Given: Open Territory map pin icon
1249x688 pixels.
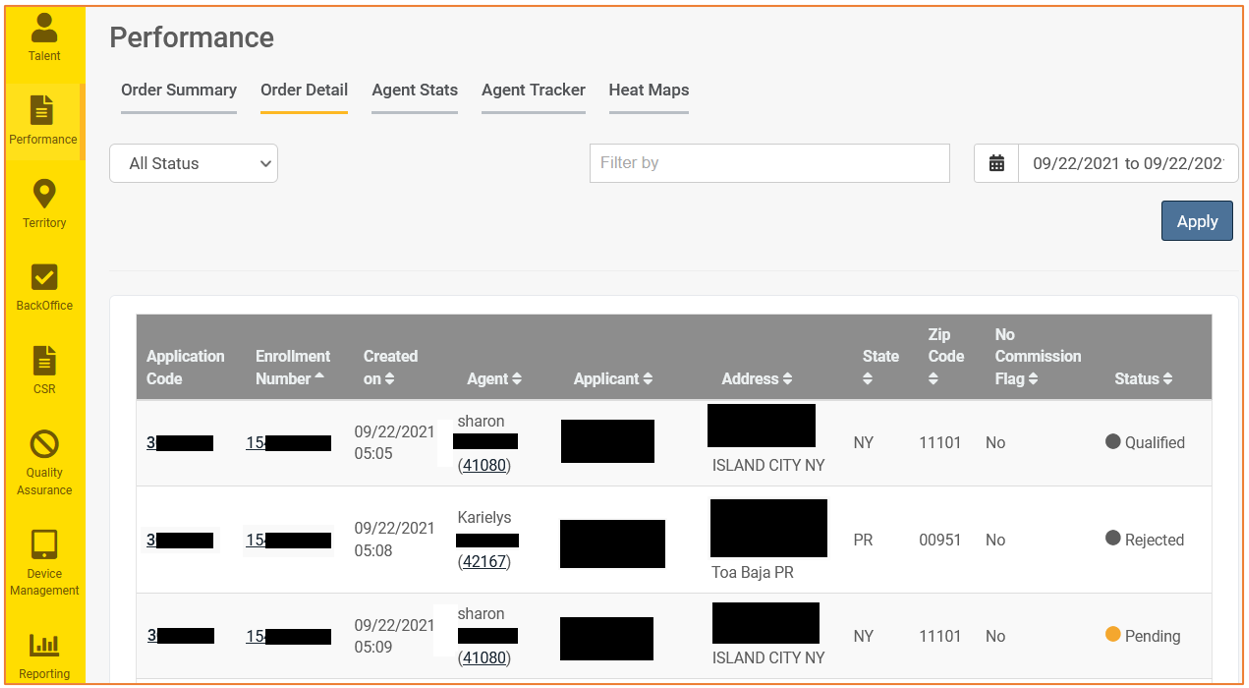Looking at the screenshot, I should (44, 194).
